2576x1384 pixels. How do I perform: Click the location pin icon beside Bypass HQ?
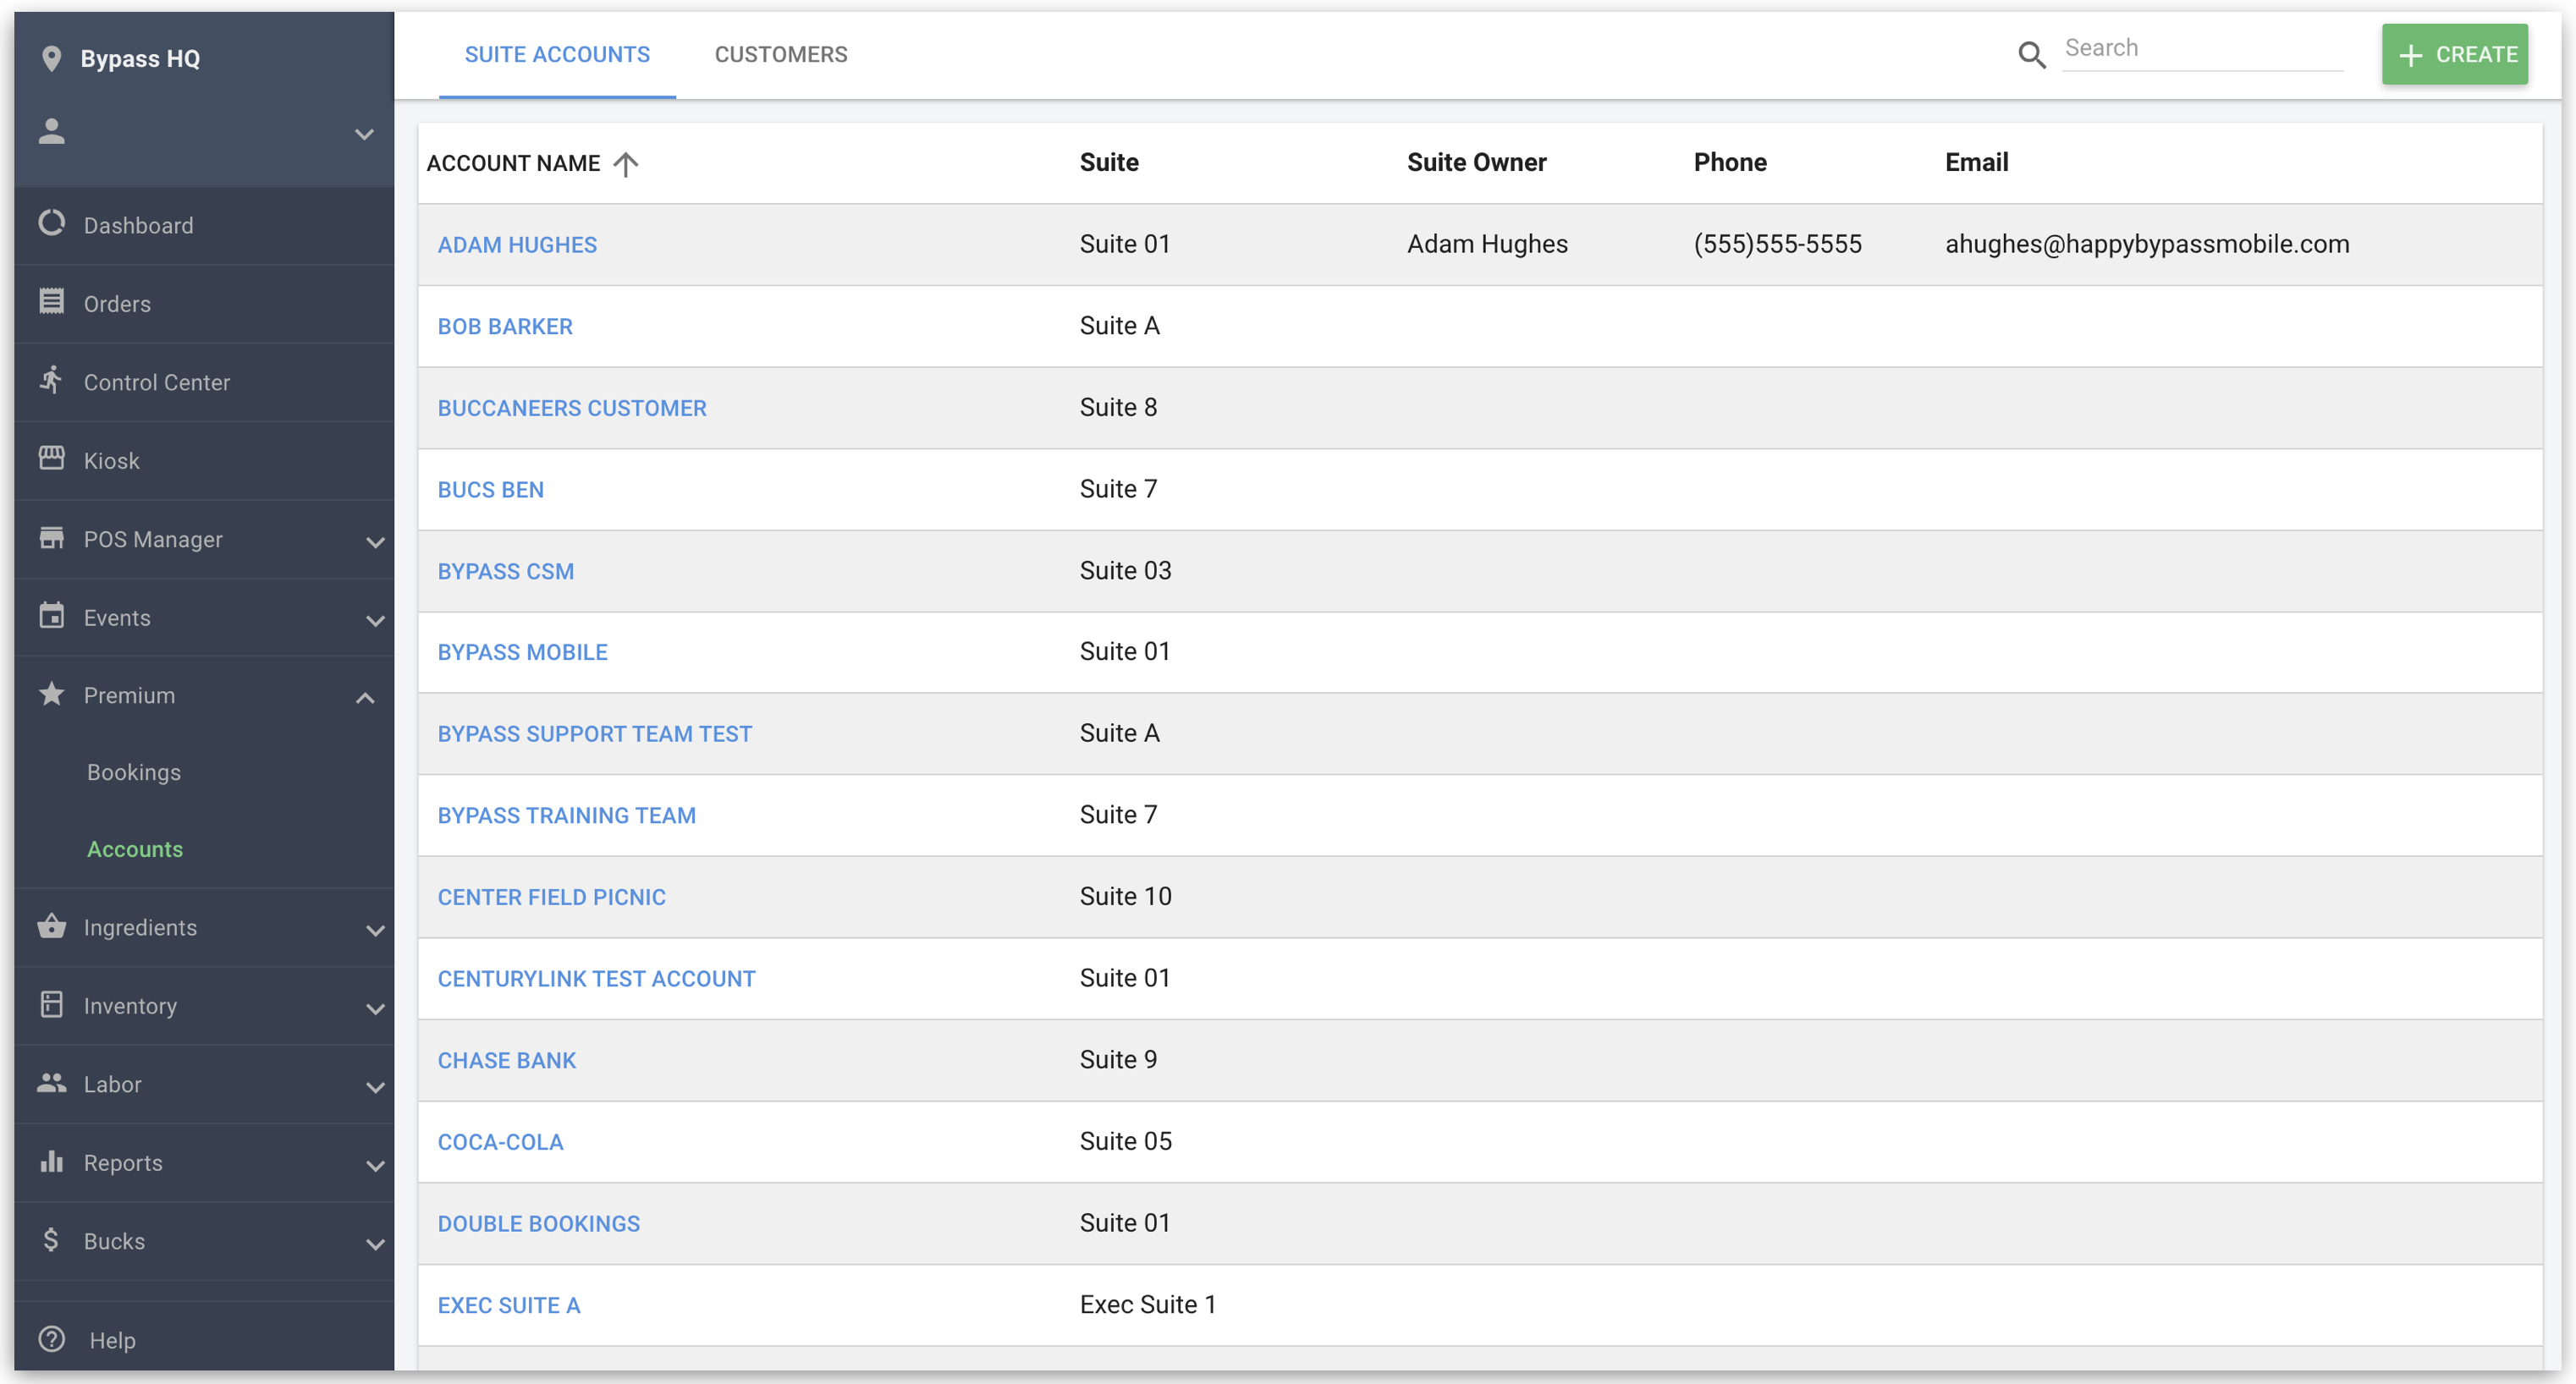pos(52,58)
